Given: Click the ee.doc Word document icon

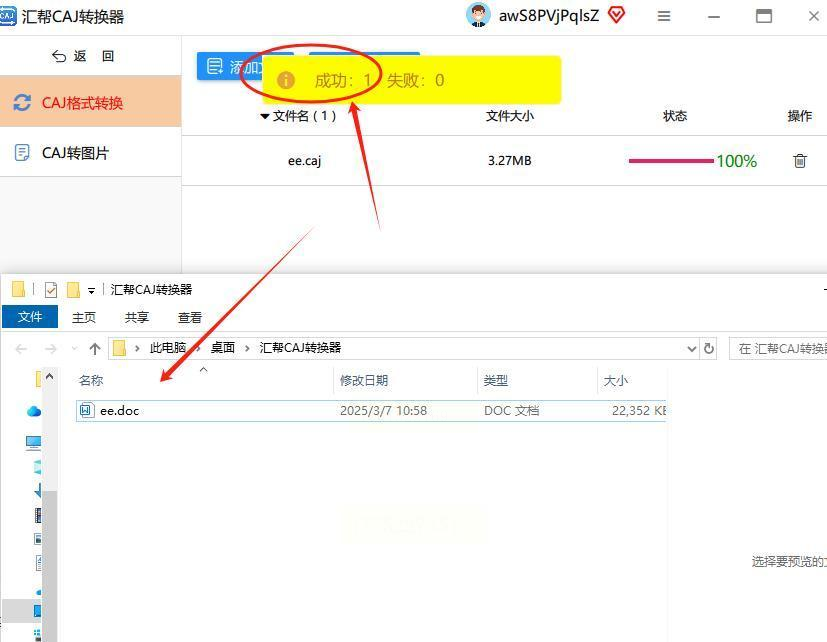Looking at the screenshot, I should tap(86, 410).
